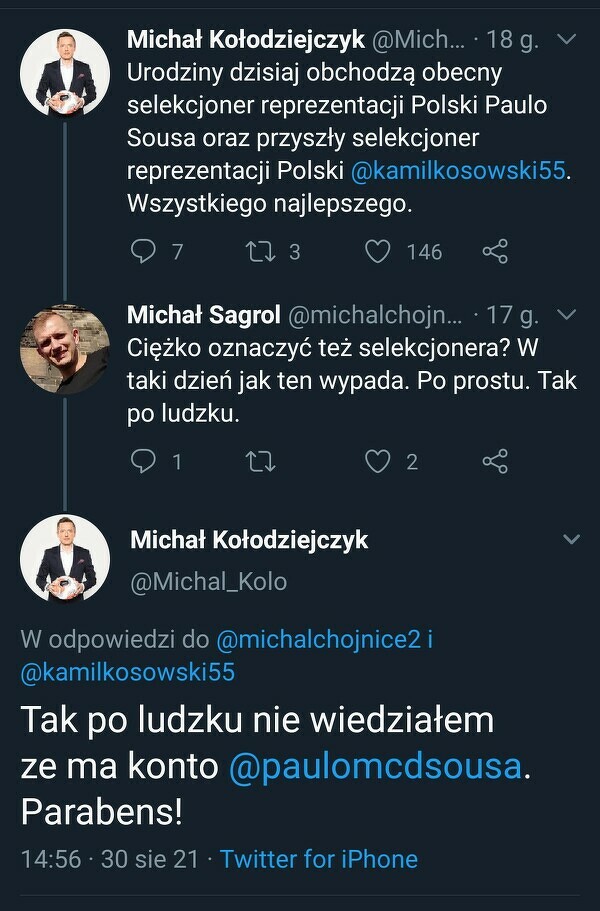Open the @kamilkosowski55 mention in the first tweet
The image size is (600, 911).
pos(459,171)
